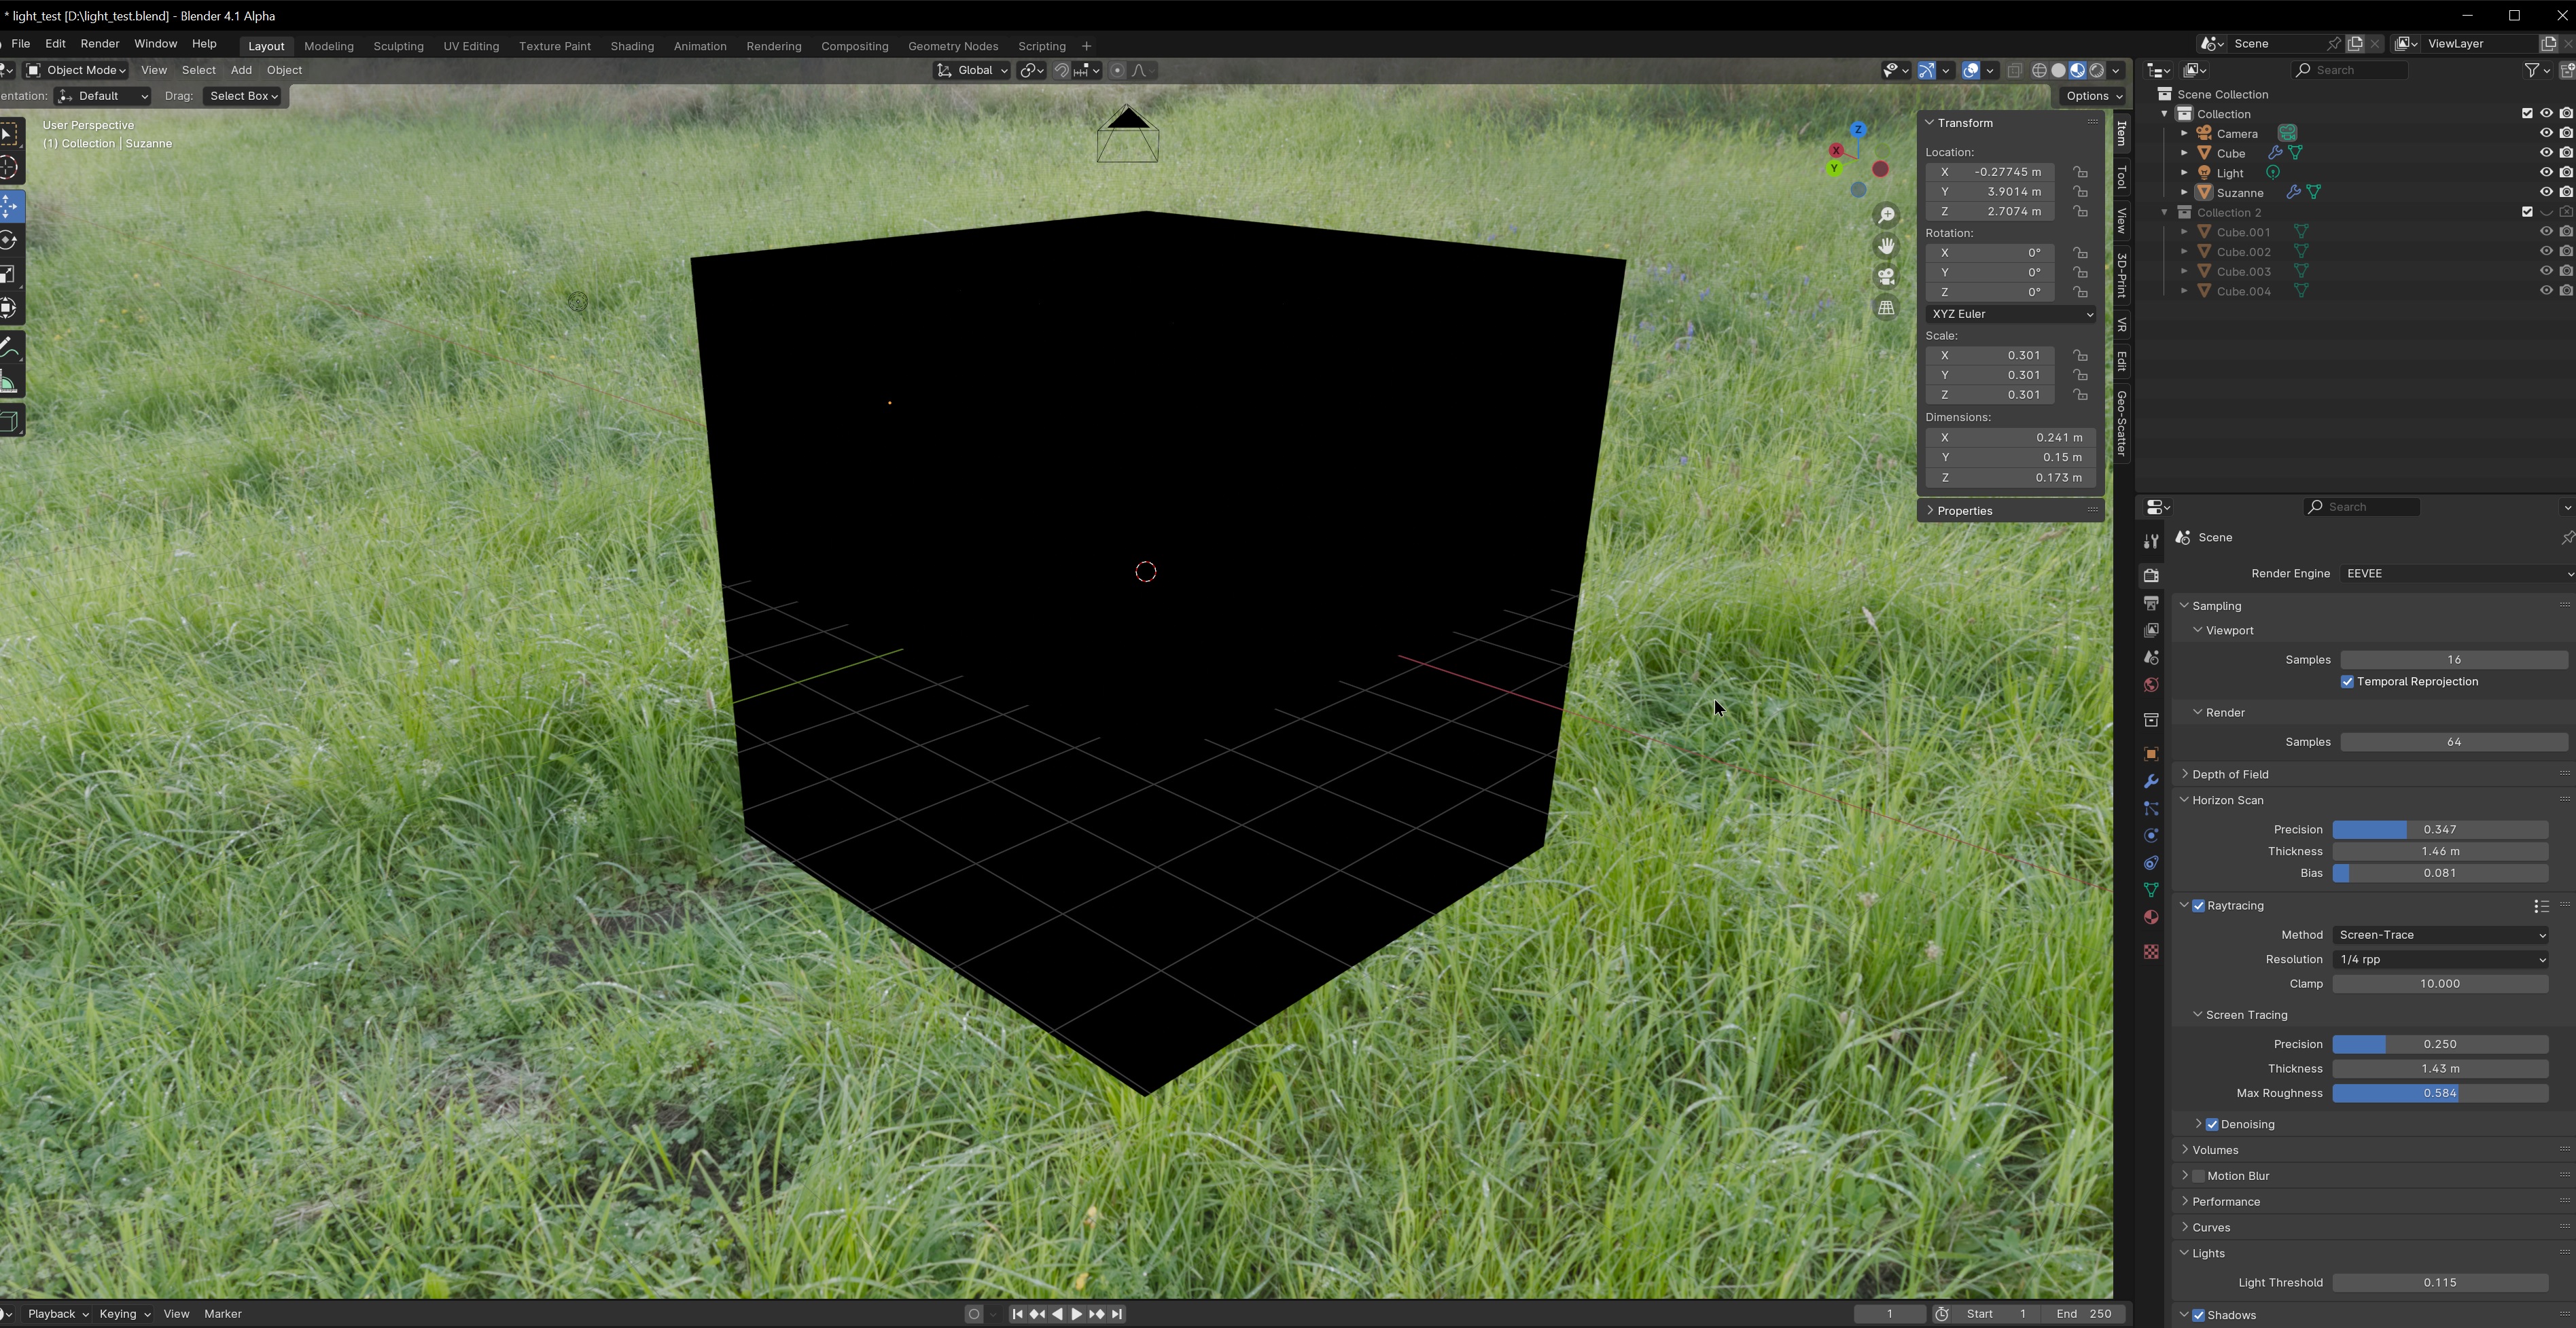
Task: Open the Render properties camera icon
Action: (2151, 575)
